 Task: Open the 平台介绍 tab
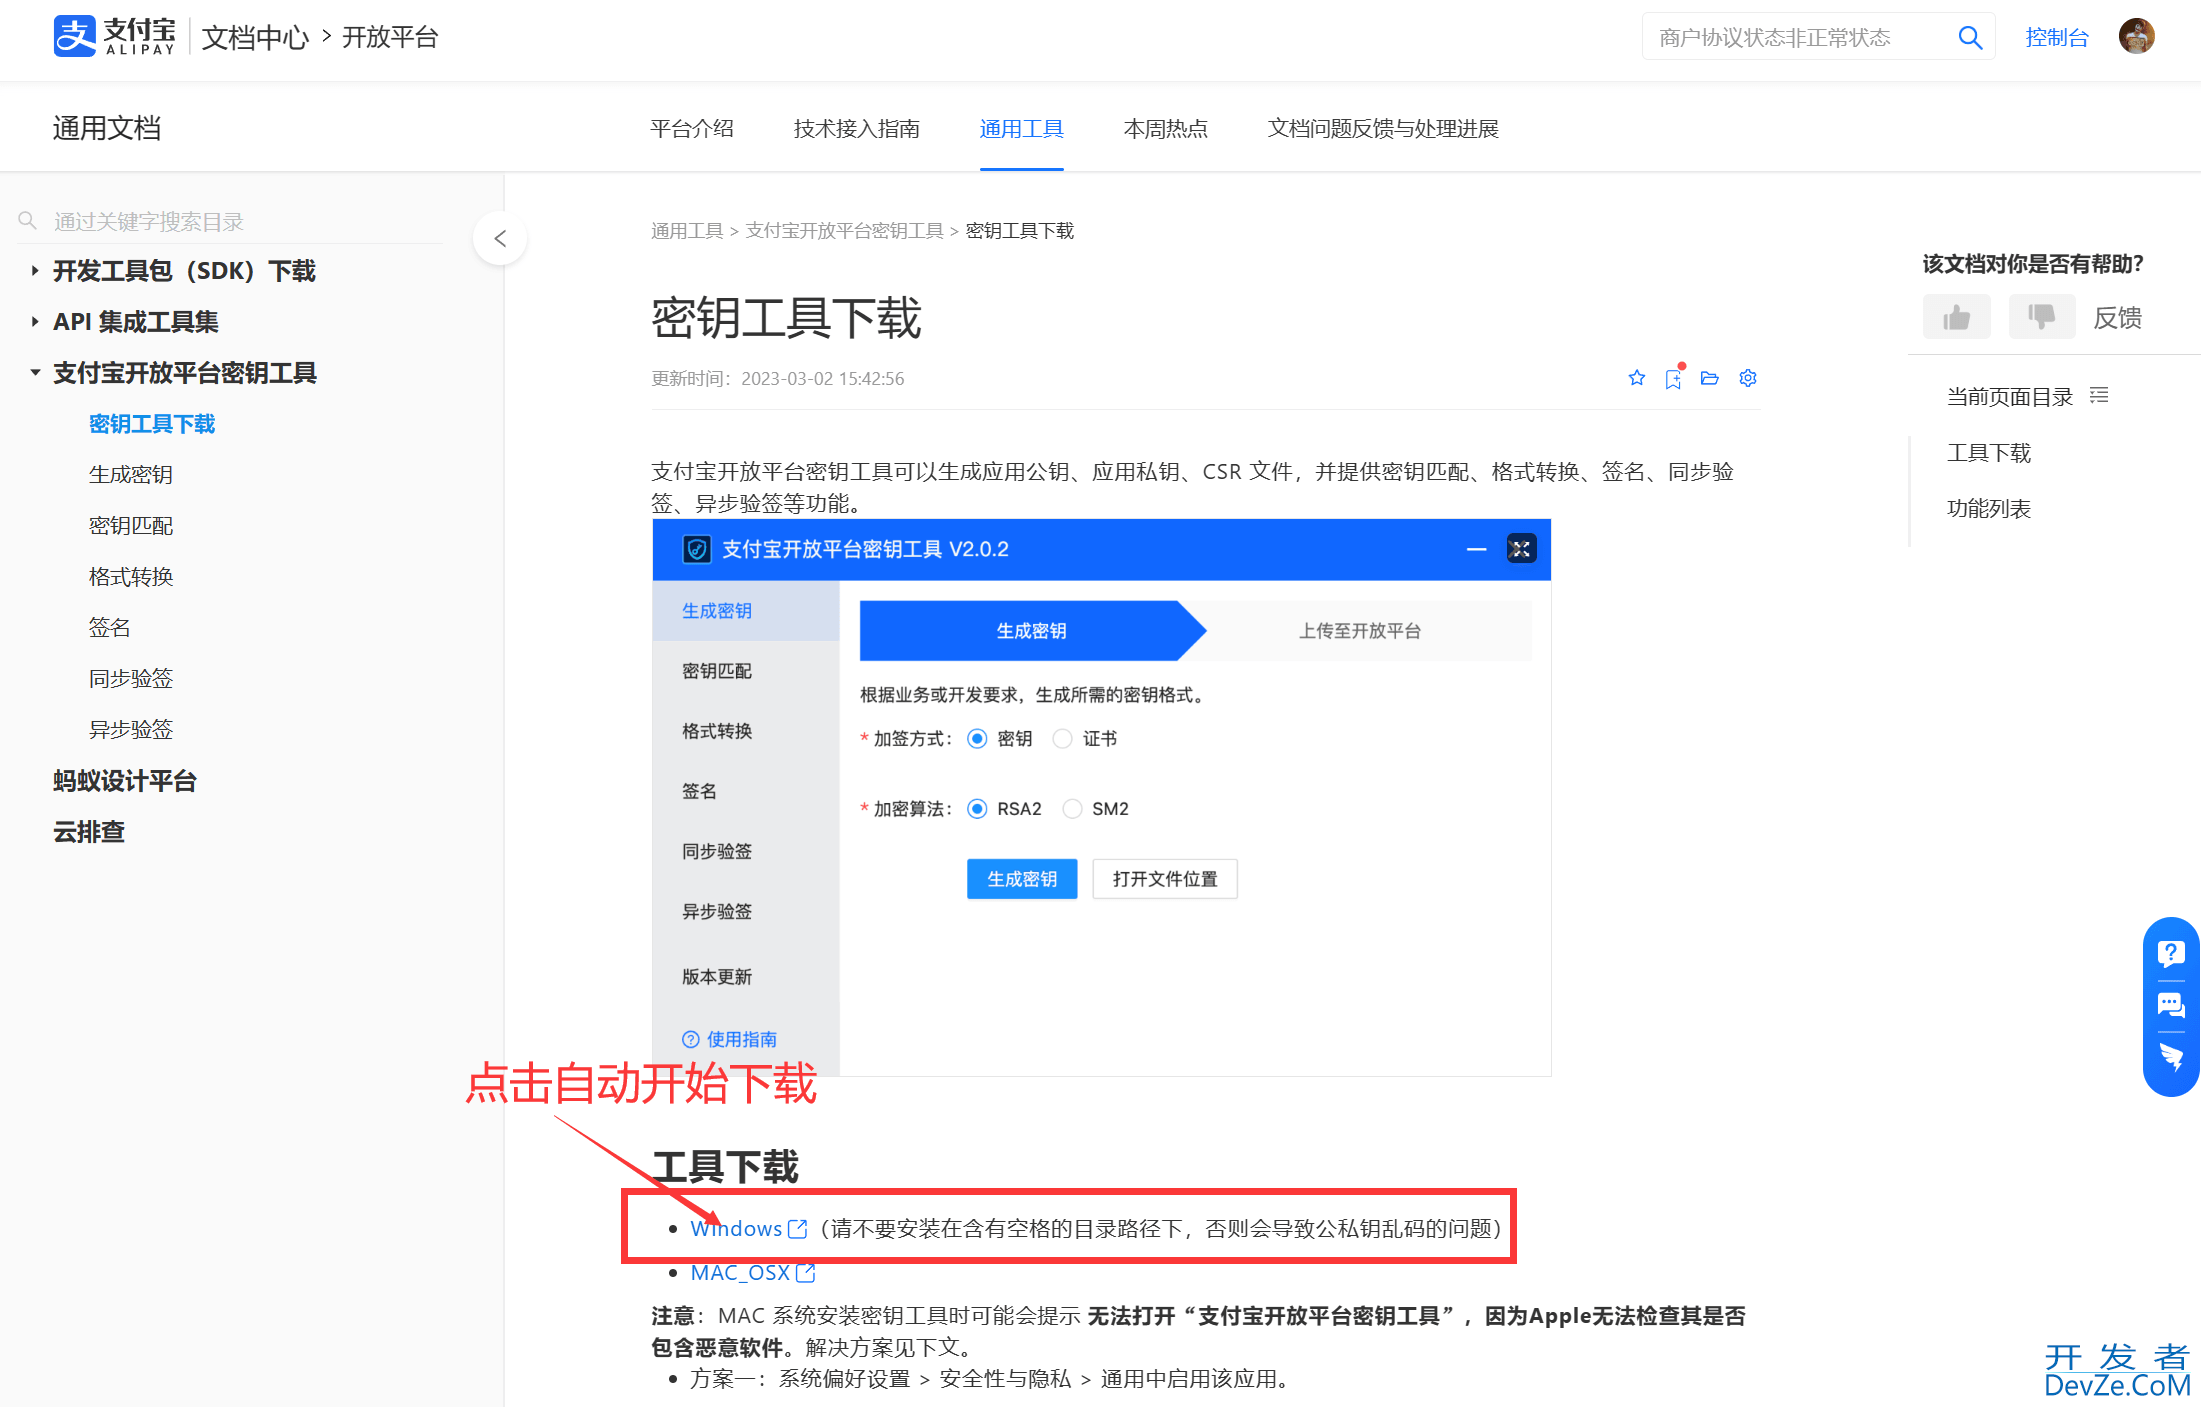pyautogui.click(x=692, y=129)
